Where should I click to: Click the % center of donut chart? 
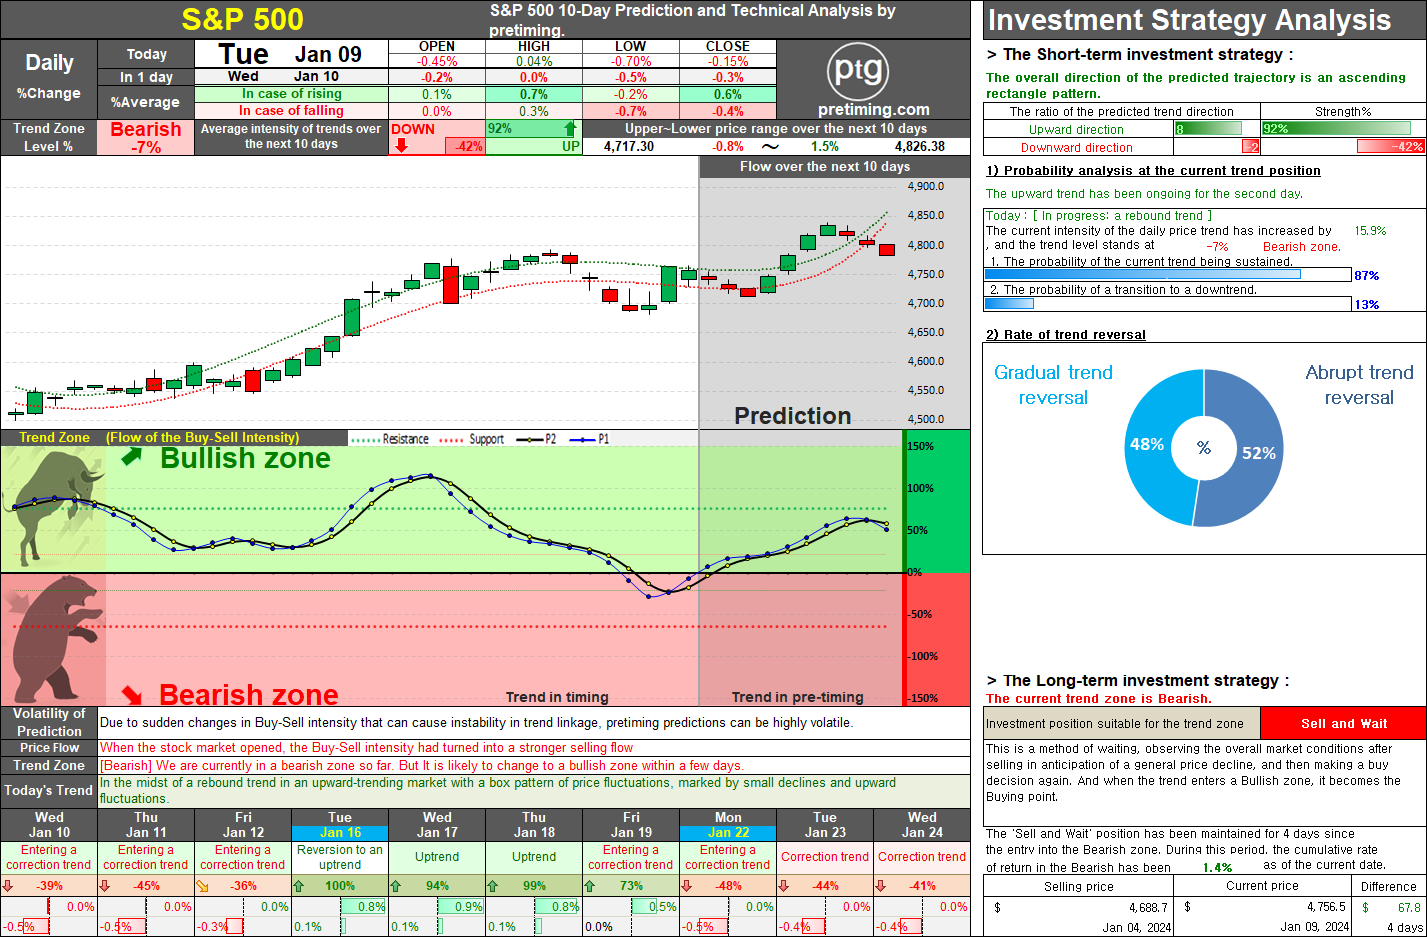(1204, 448)
